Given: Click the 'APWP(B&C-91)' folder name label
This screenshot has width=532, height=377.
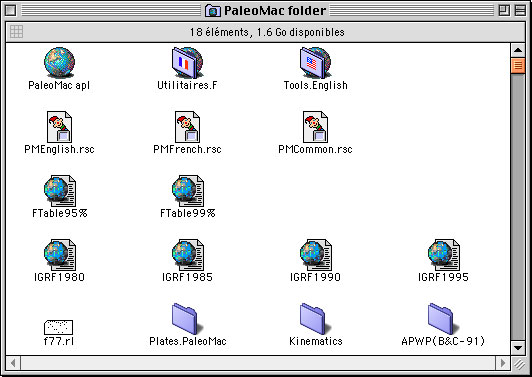Looking at the screenshot, I should (x=443, y=341).
